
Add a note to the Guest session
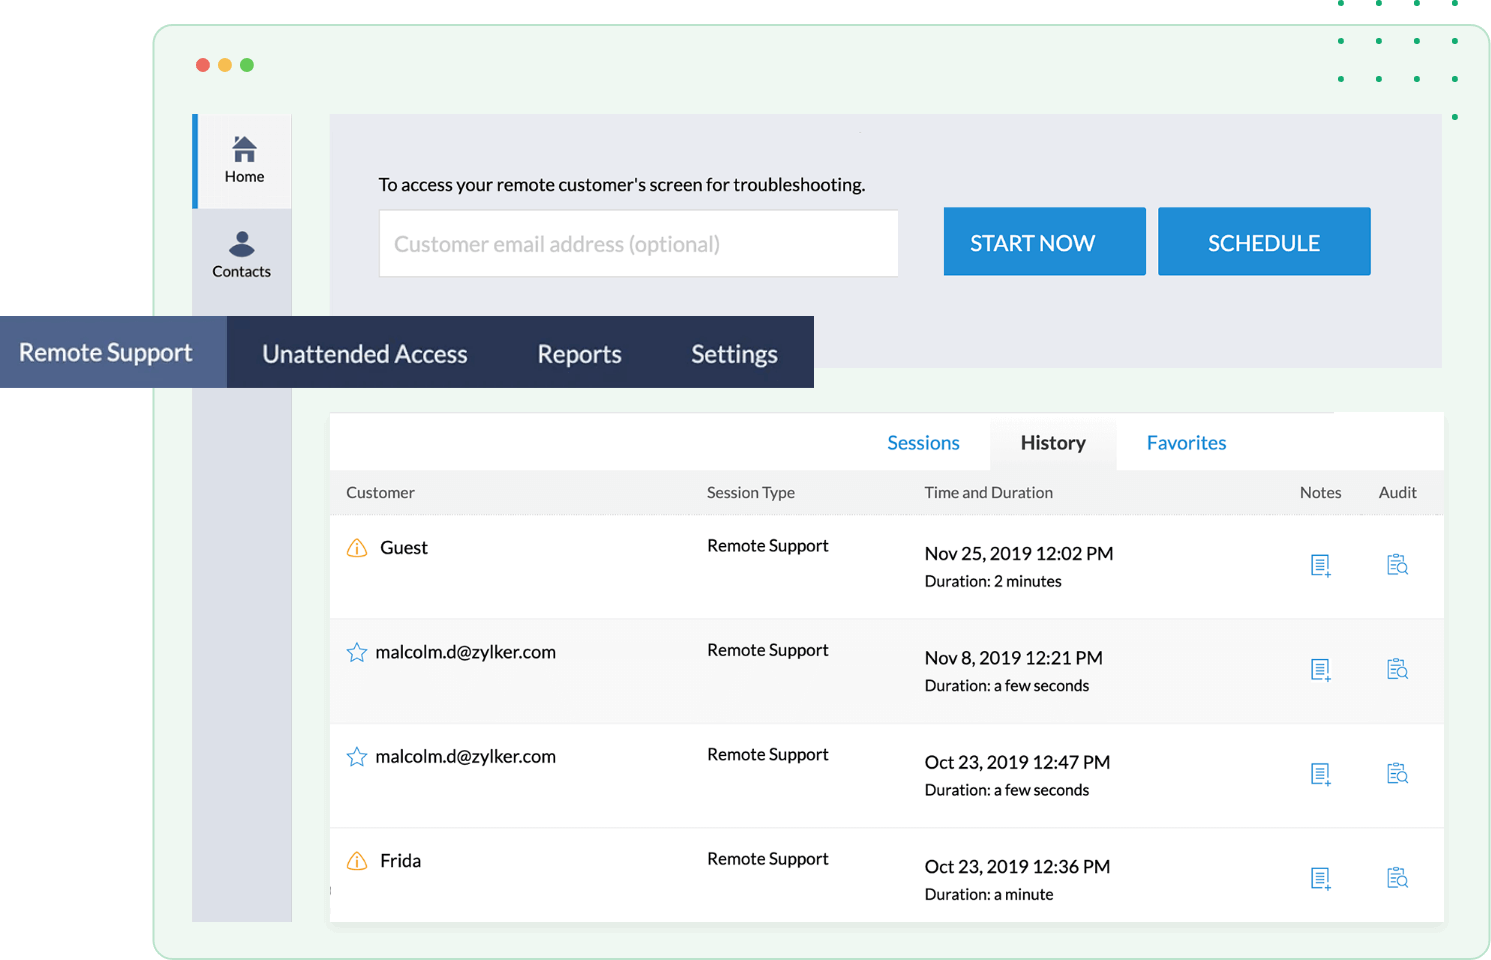(1321, 565)
